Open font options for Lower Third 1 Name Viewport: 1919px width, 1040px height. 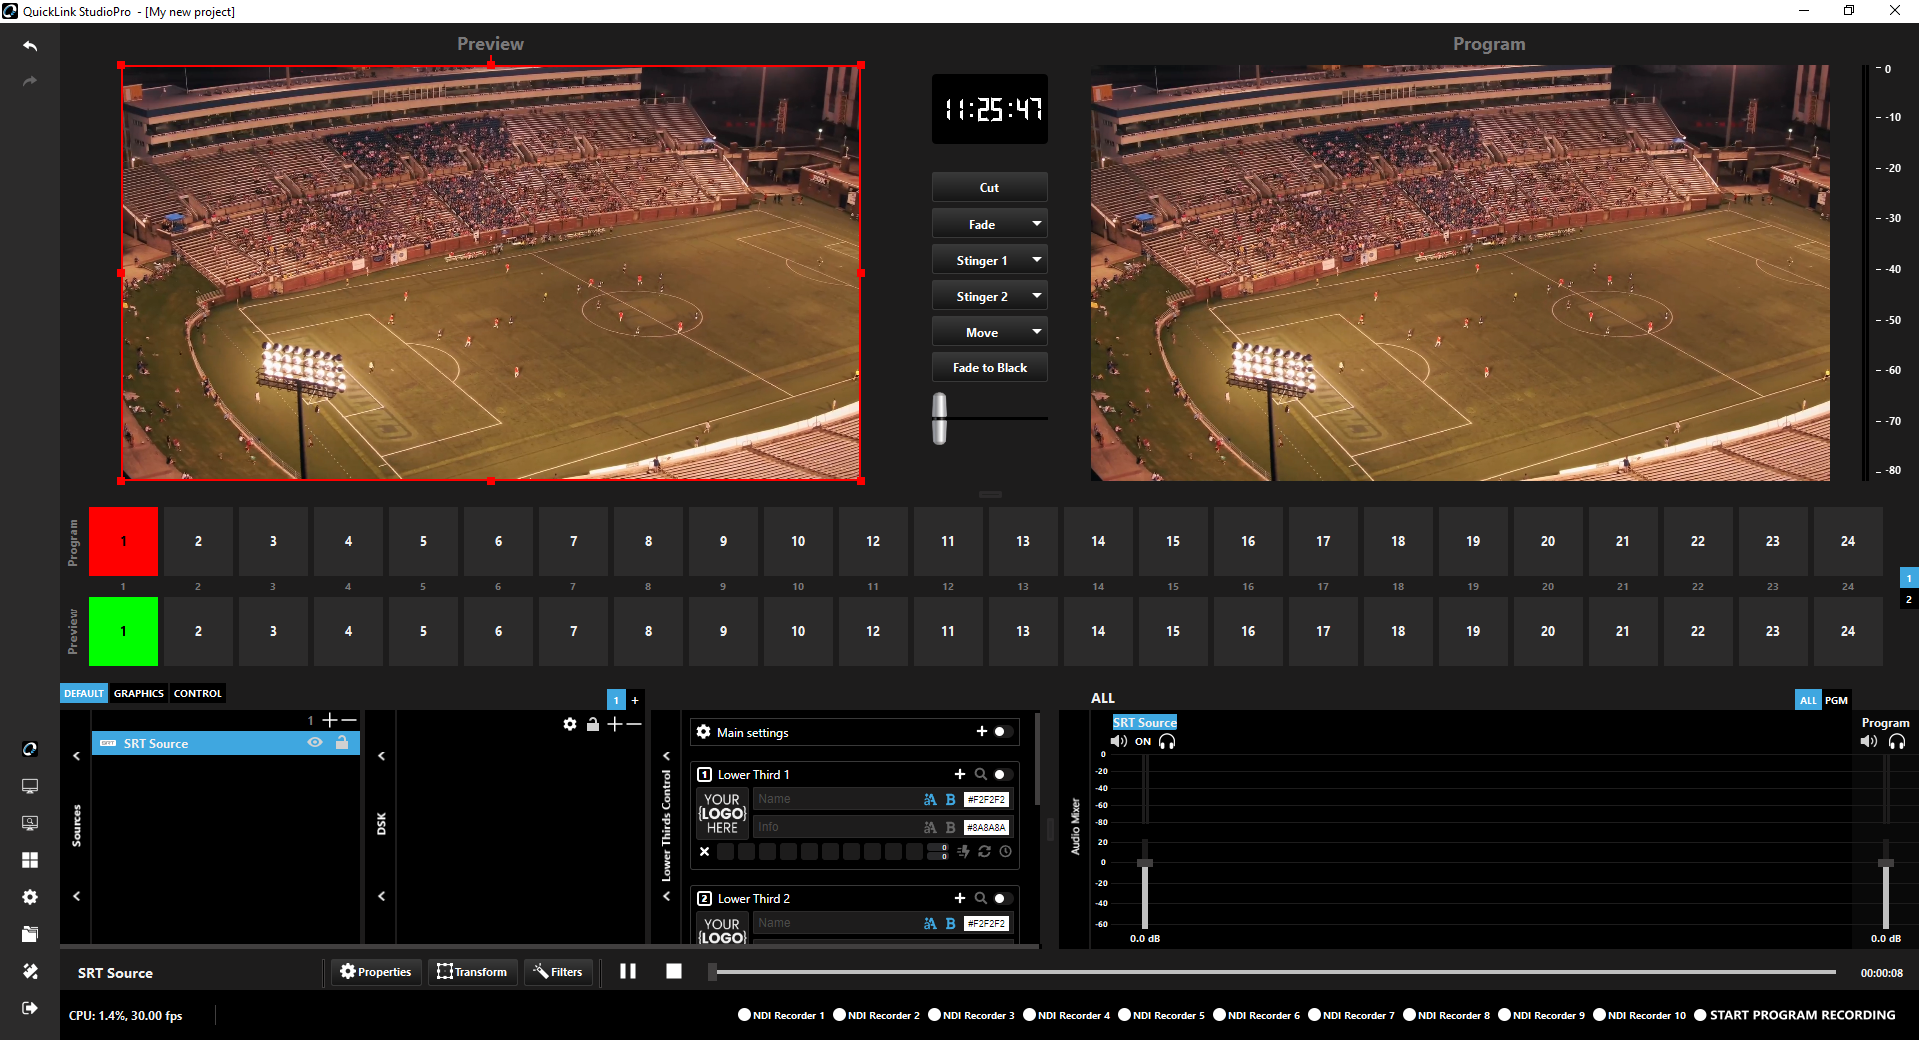(x=930, y=799)
